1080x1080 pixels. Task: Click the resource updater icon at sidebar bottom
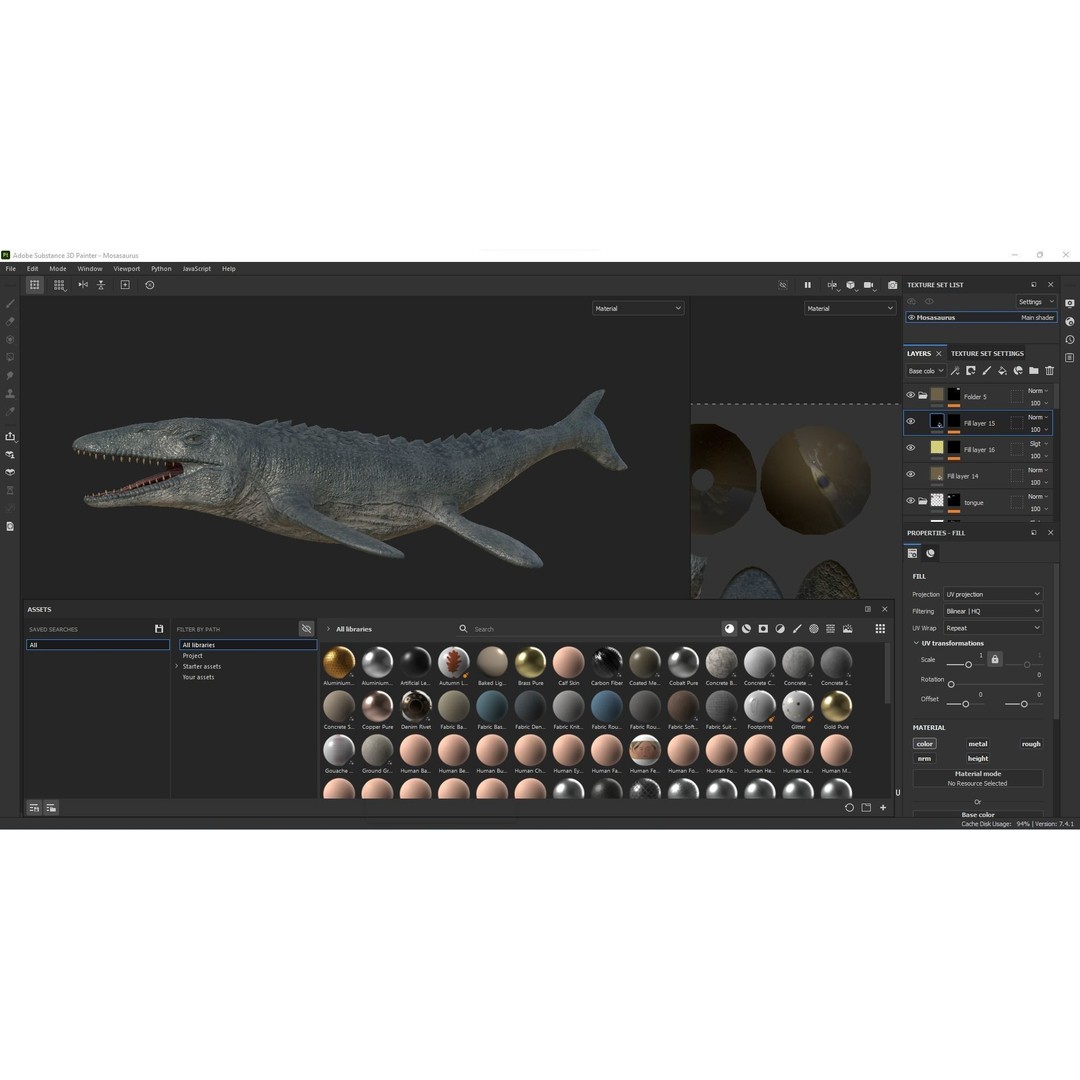click(x=10, y=526)
